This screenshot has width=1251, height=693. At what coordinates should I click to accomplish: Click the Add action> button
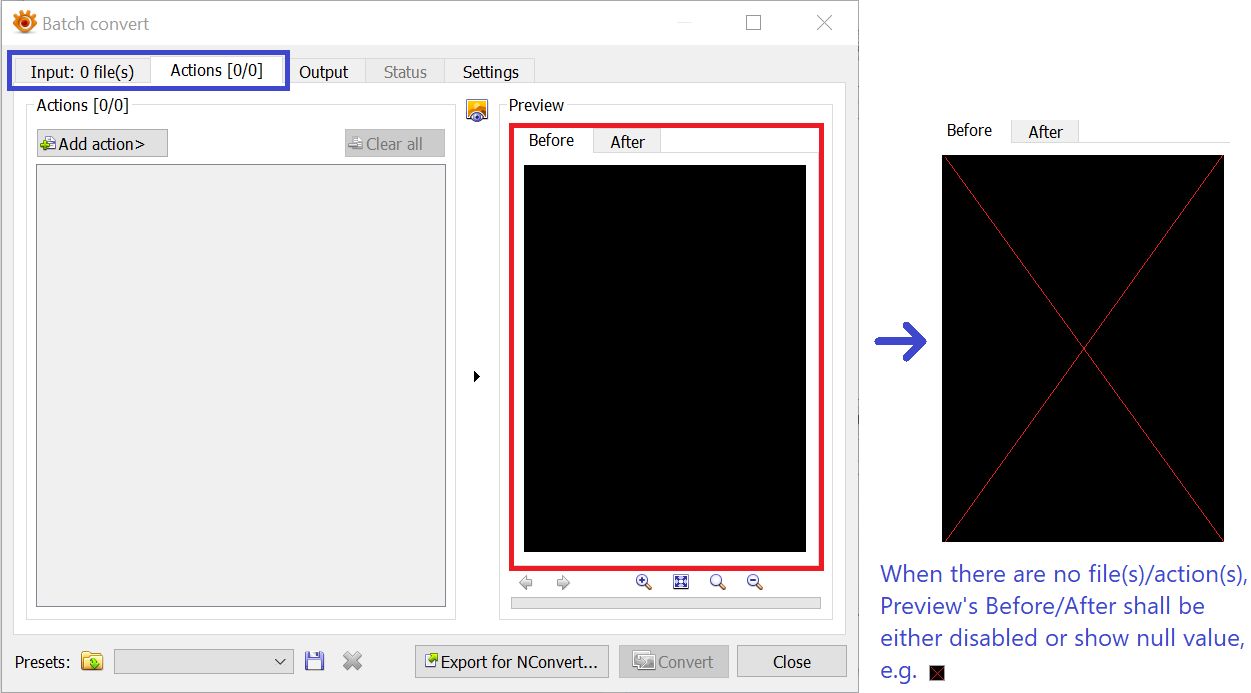point(102,144)
